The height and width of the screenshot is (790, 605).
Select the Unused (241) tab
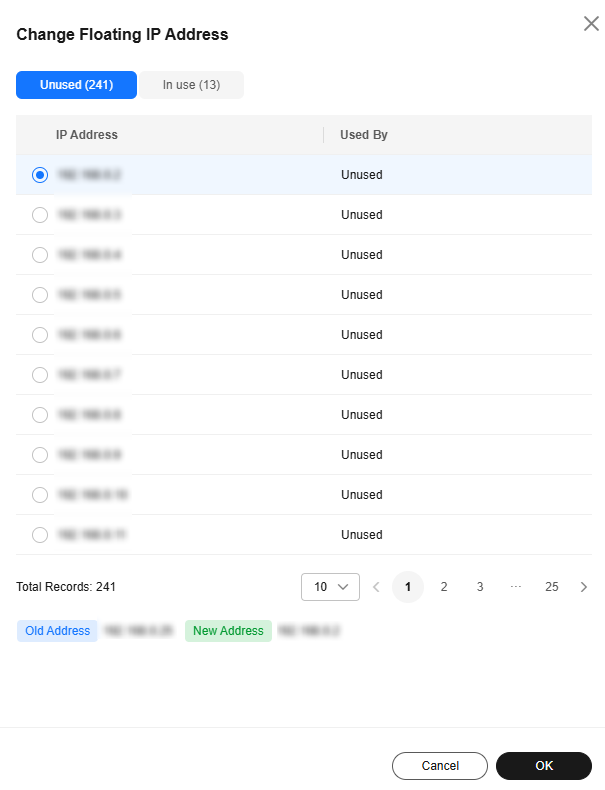[77, 85]
